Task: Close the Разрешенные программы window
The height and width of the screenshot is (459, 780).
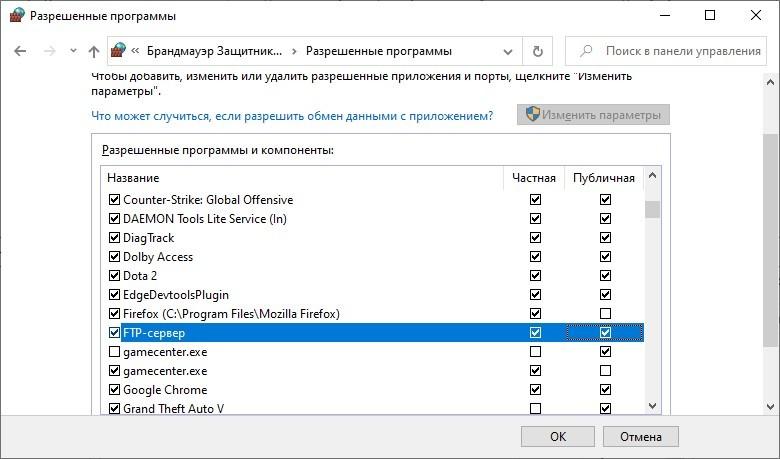Action: point(756,15)
